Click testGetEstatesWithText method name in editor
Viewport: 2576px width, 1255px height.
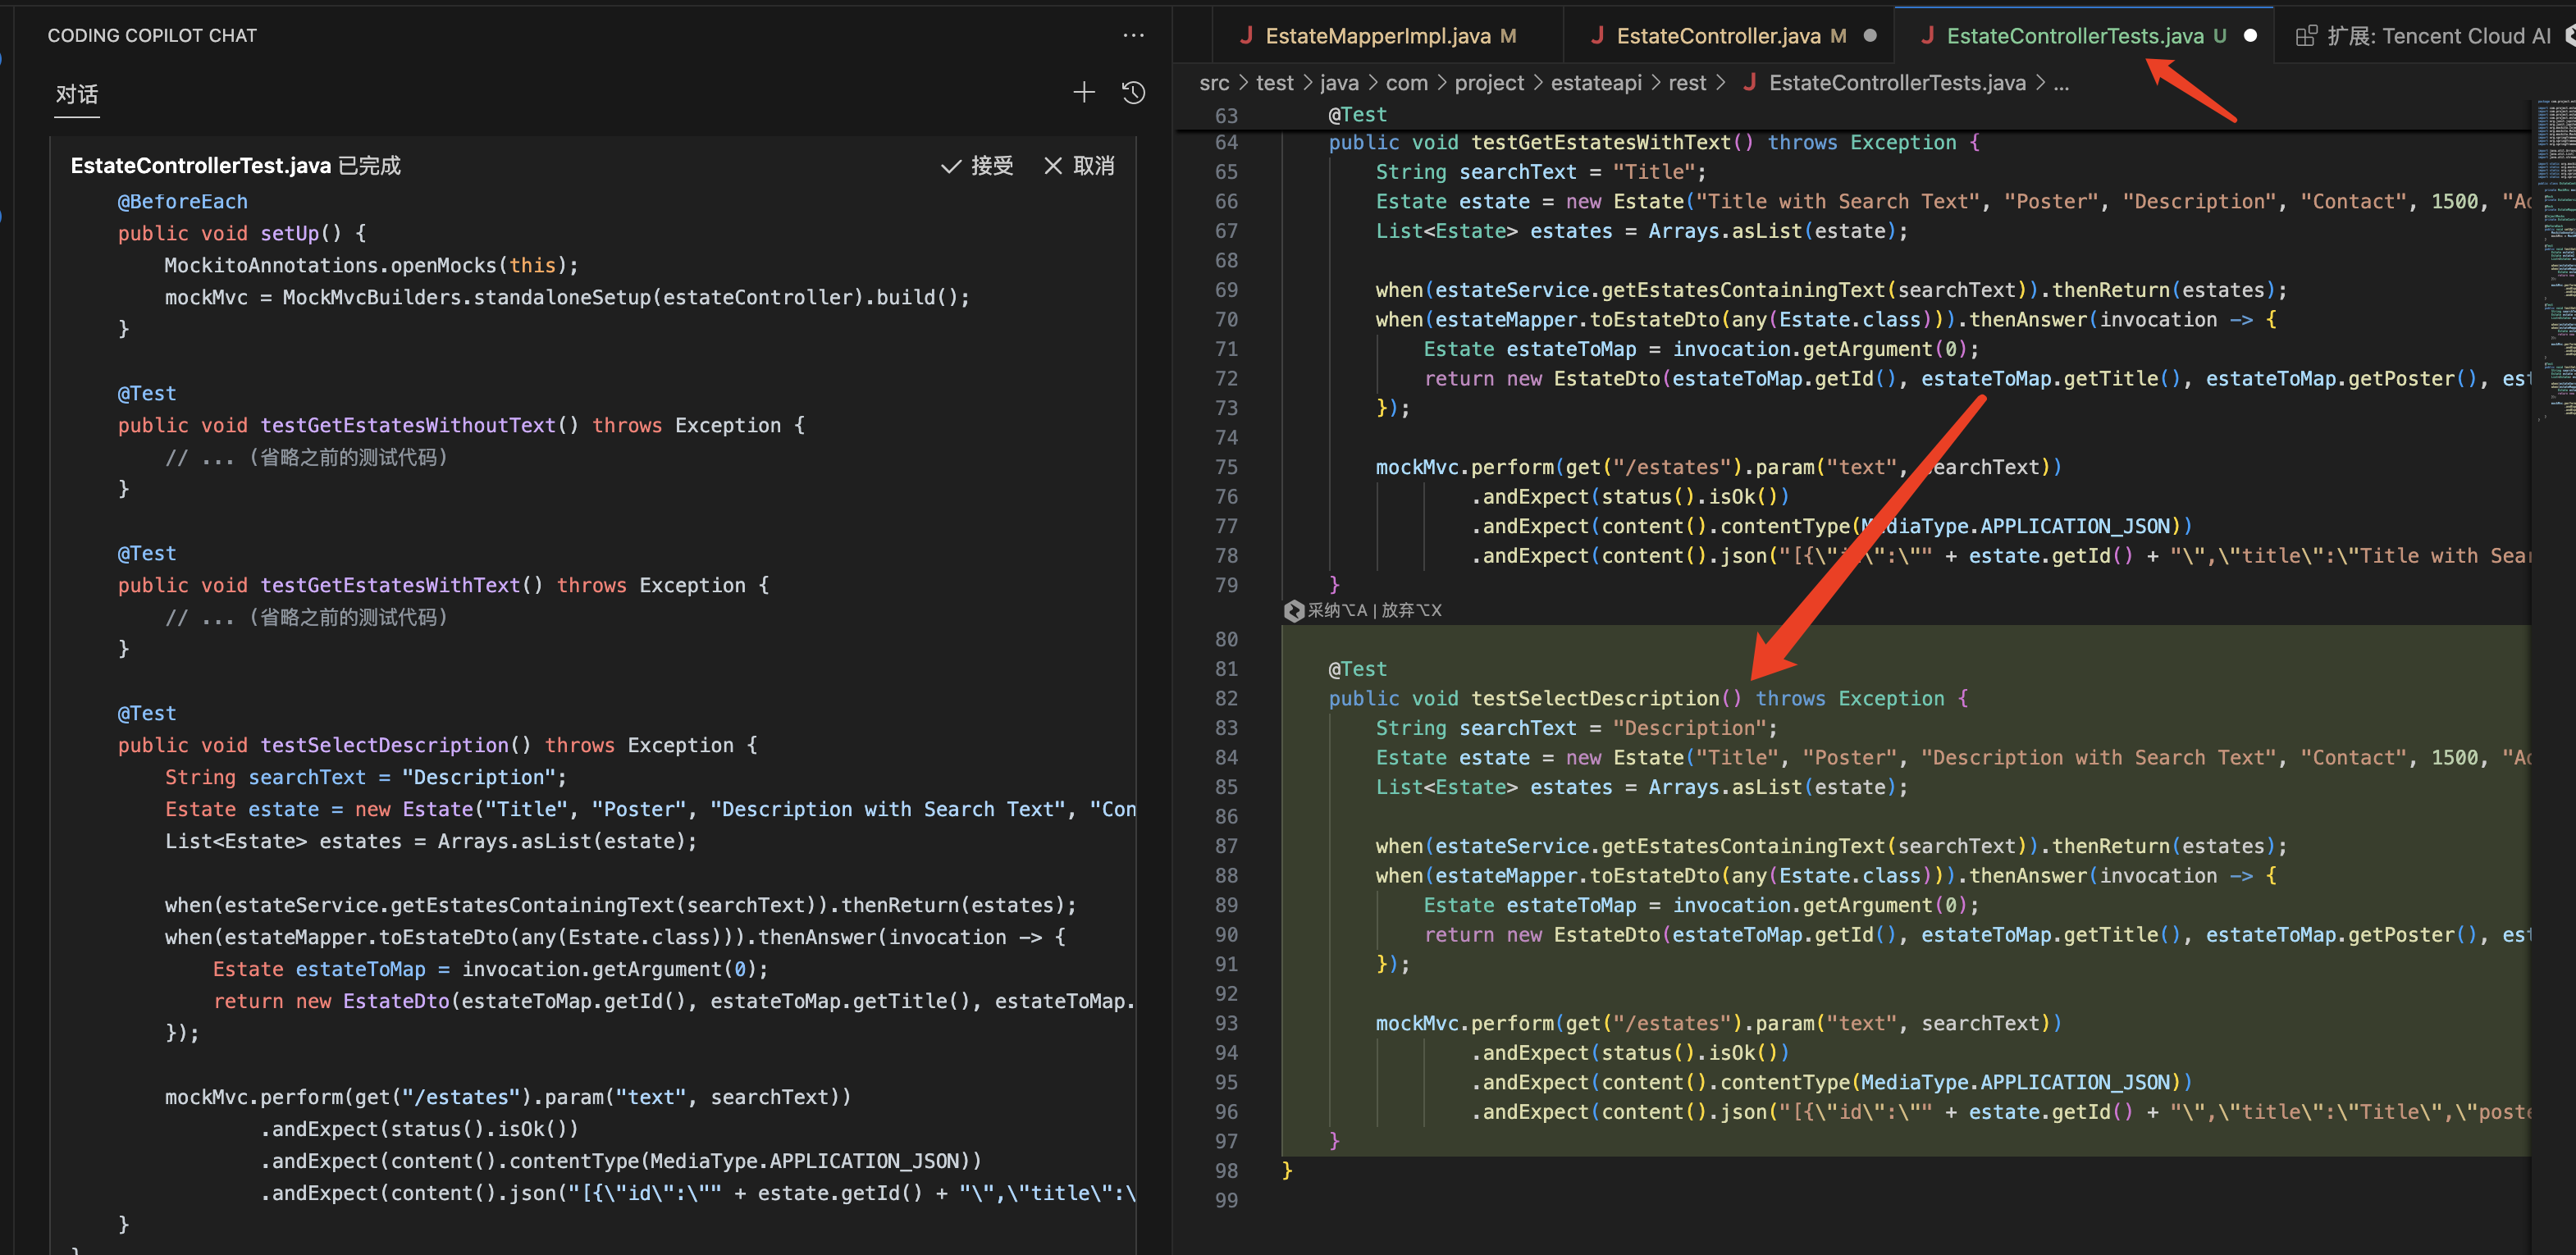coord(1600,143)
